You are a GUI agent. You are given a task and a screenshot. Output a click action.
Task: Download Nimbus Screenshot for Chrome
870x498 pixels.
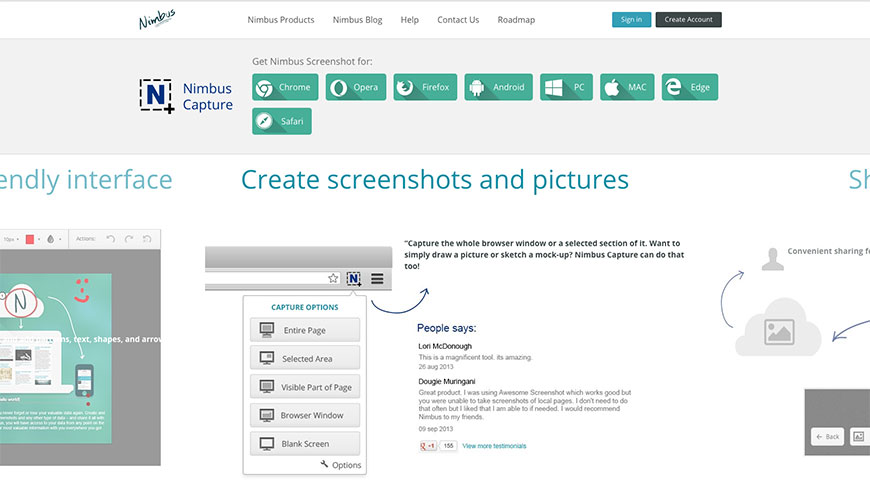[285, 87]
